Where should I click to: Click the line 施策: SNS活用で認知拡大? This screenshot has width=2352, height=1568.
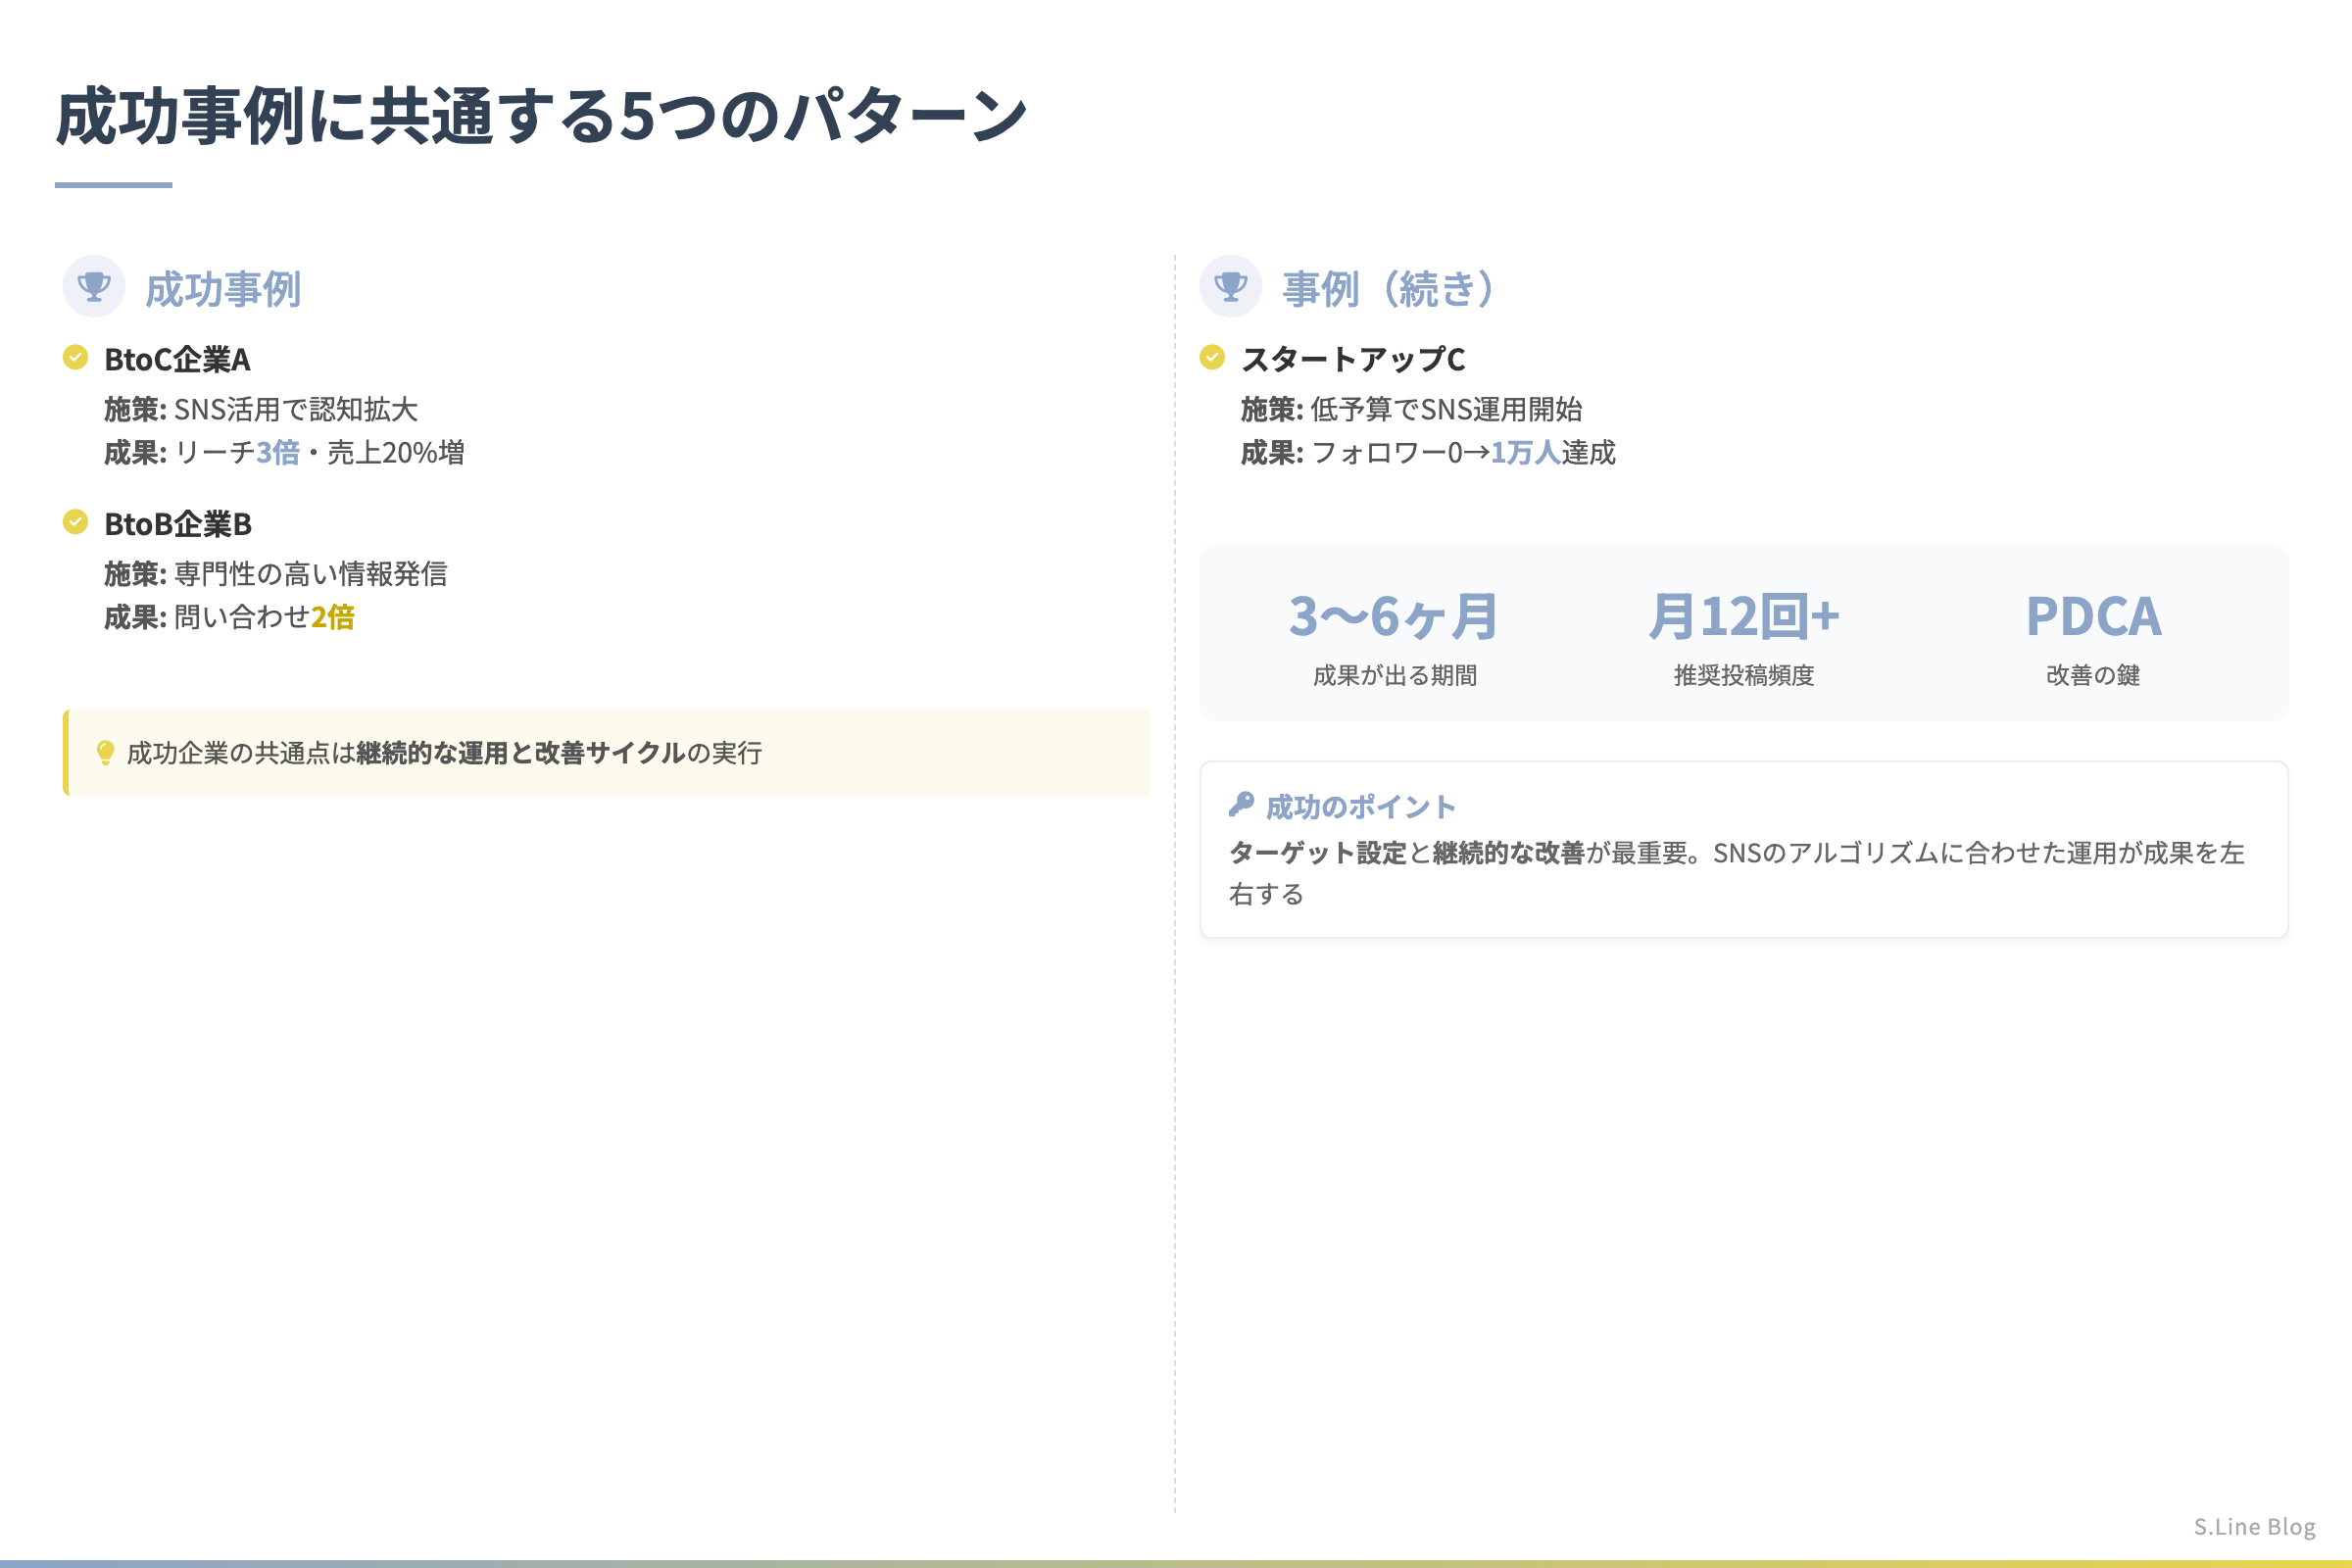[x=261, y=409]
